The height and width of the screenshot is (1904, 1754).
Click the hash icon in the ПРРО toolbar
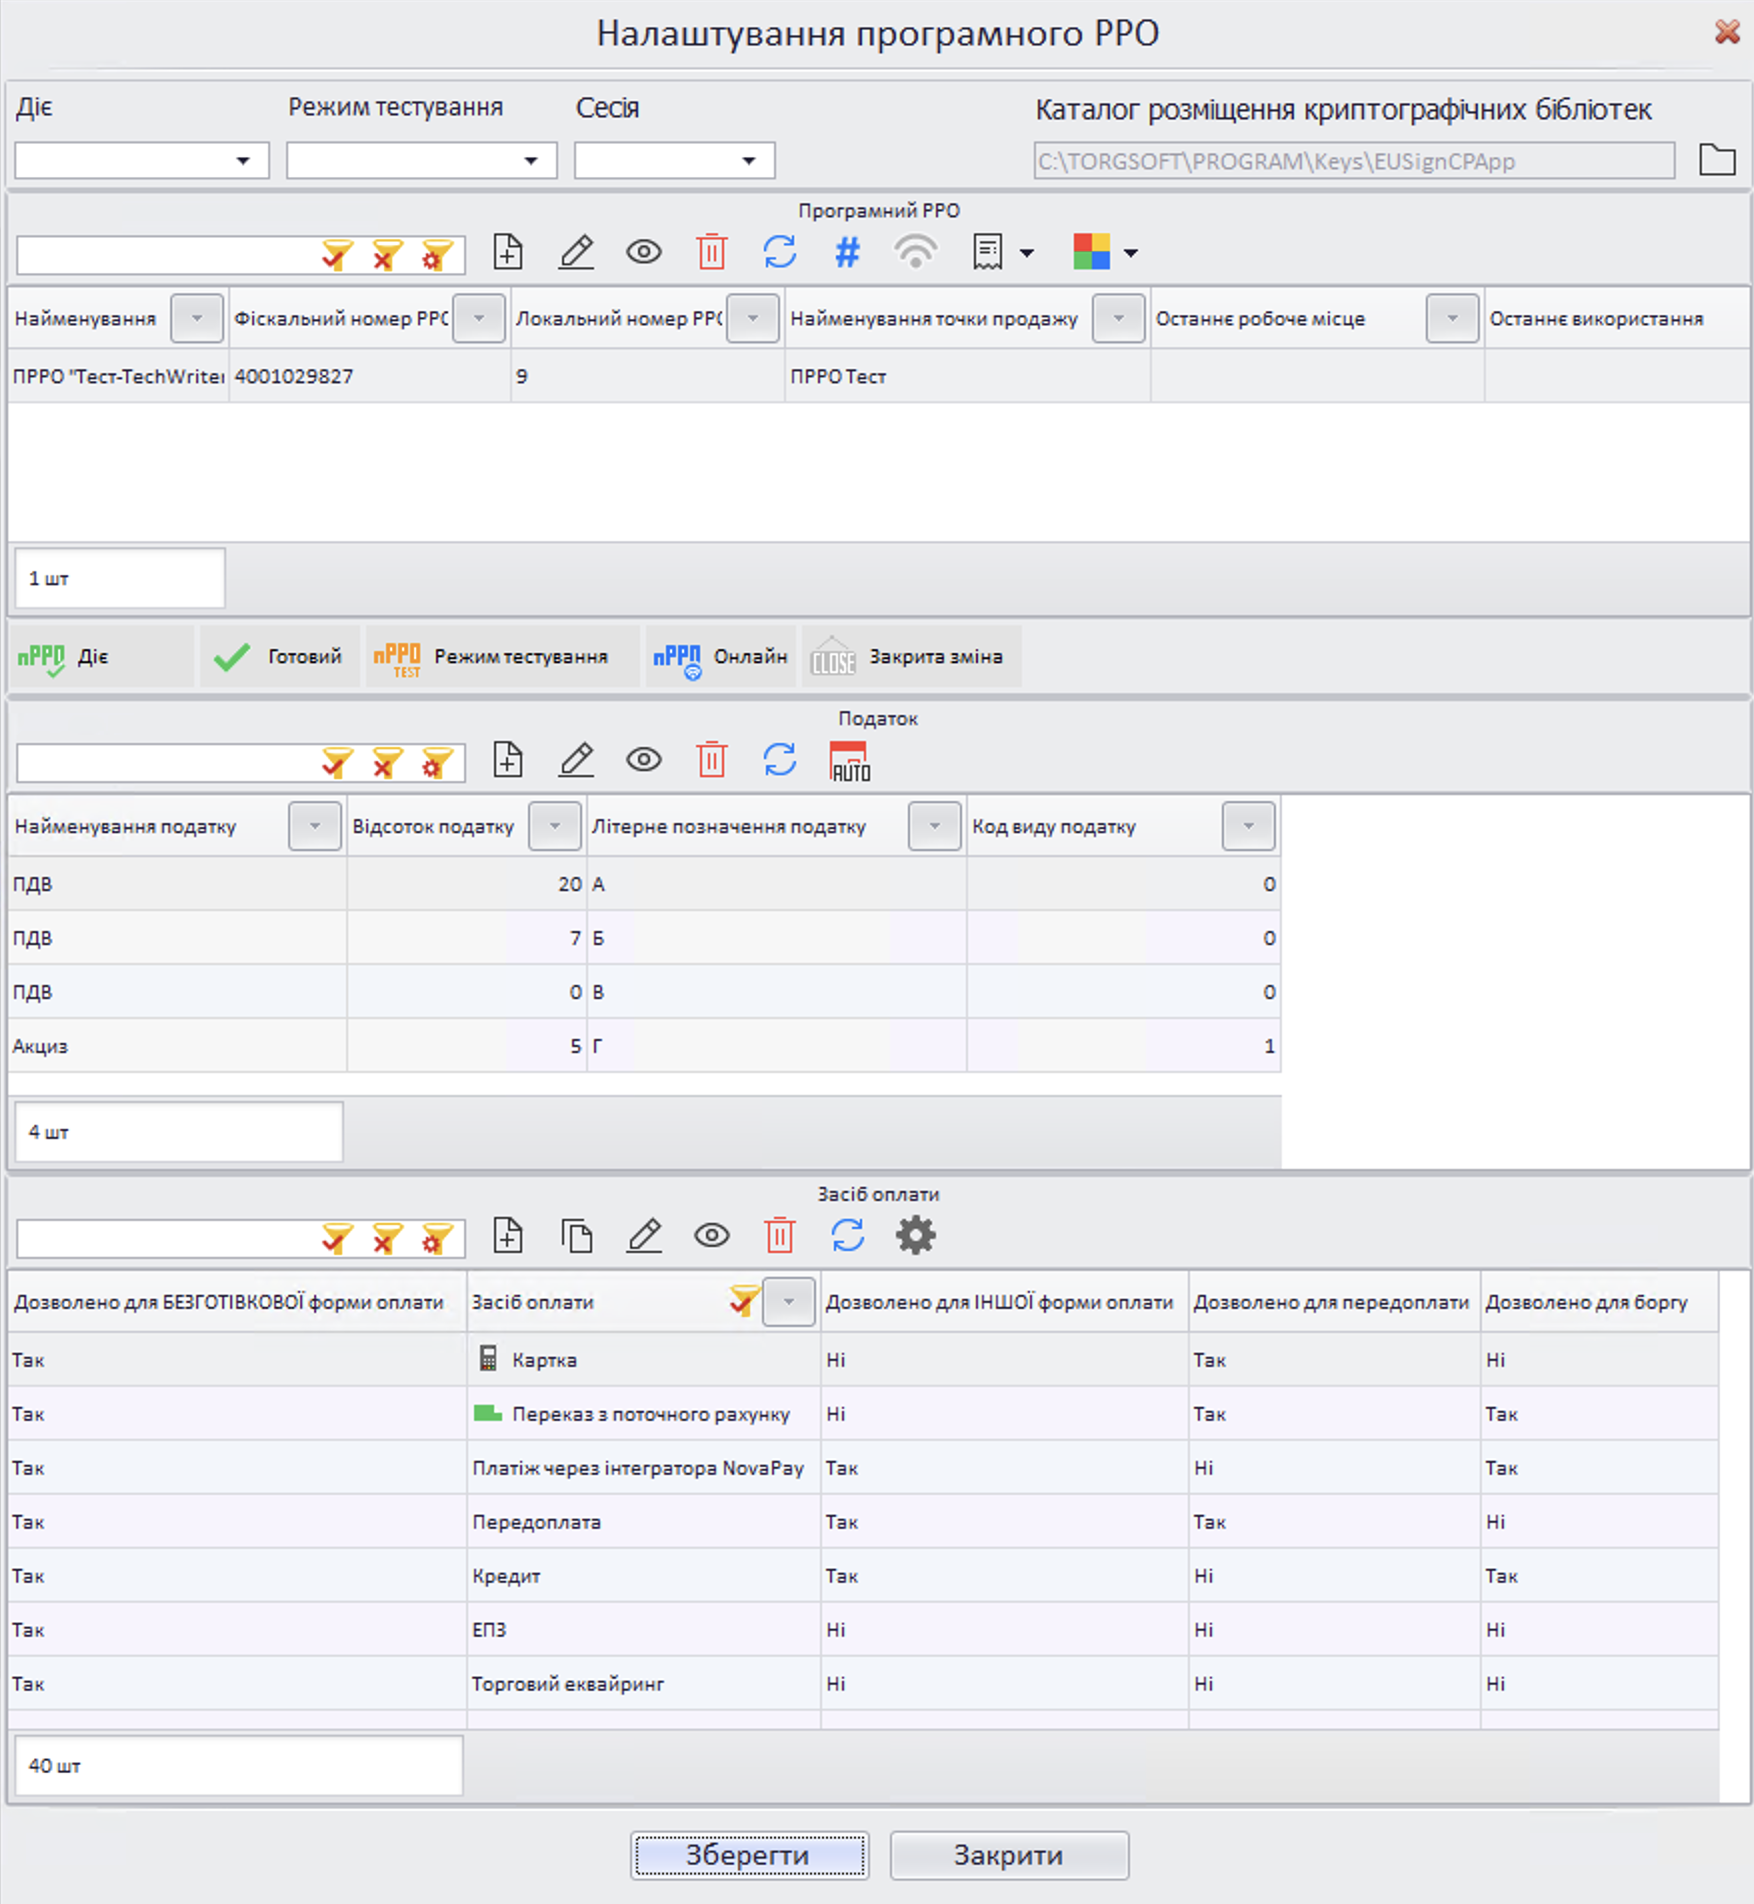(847, 252)
